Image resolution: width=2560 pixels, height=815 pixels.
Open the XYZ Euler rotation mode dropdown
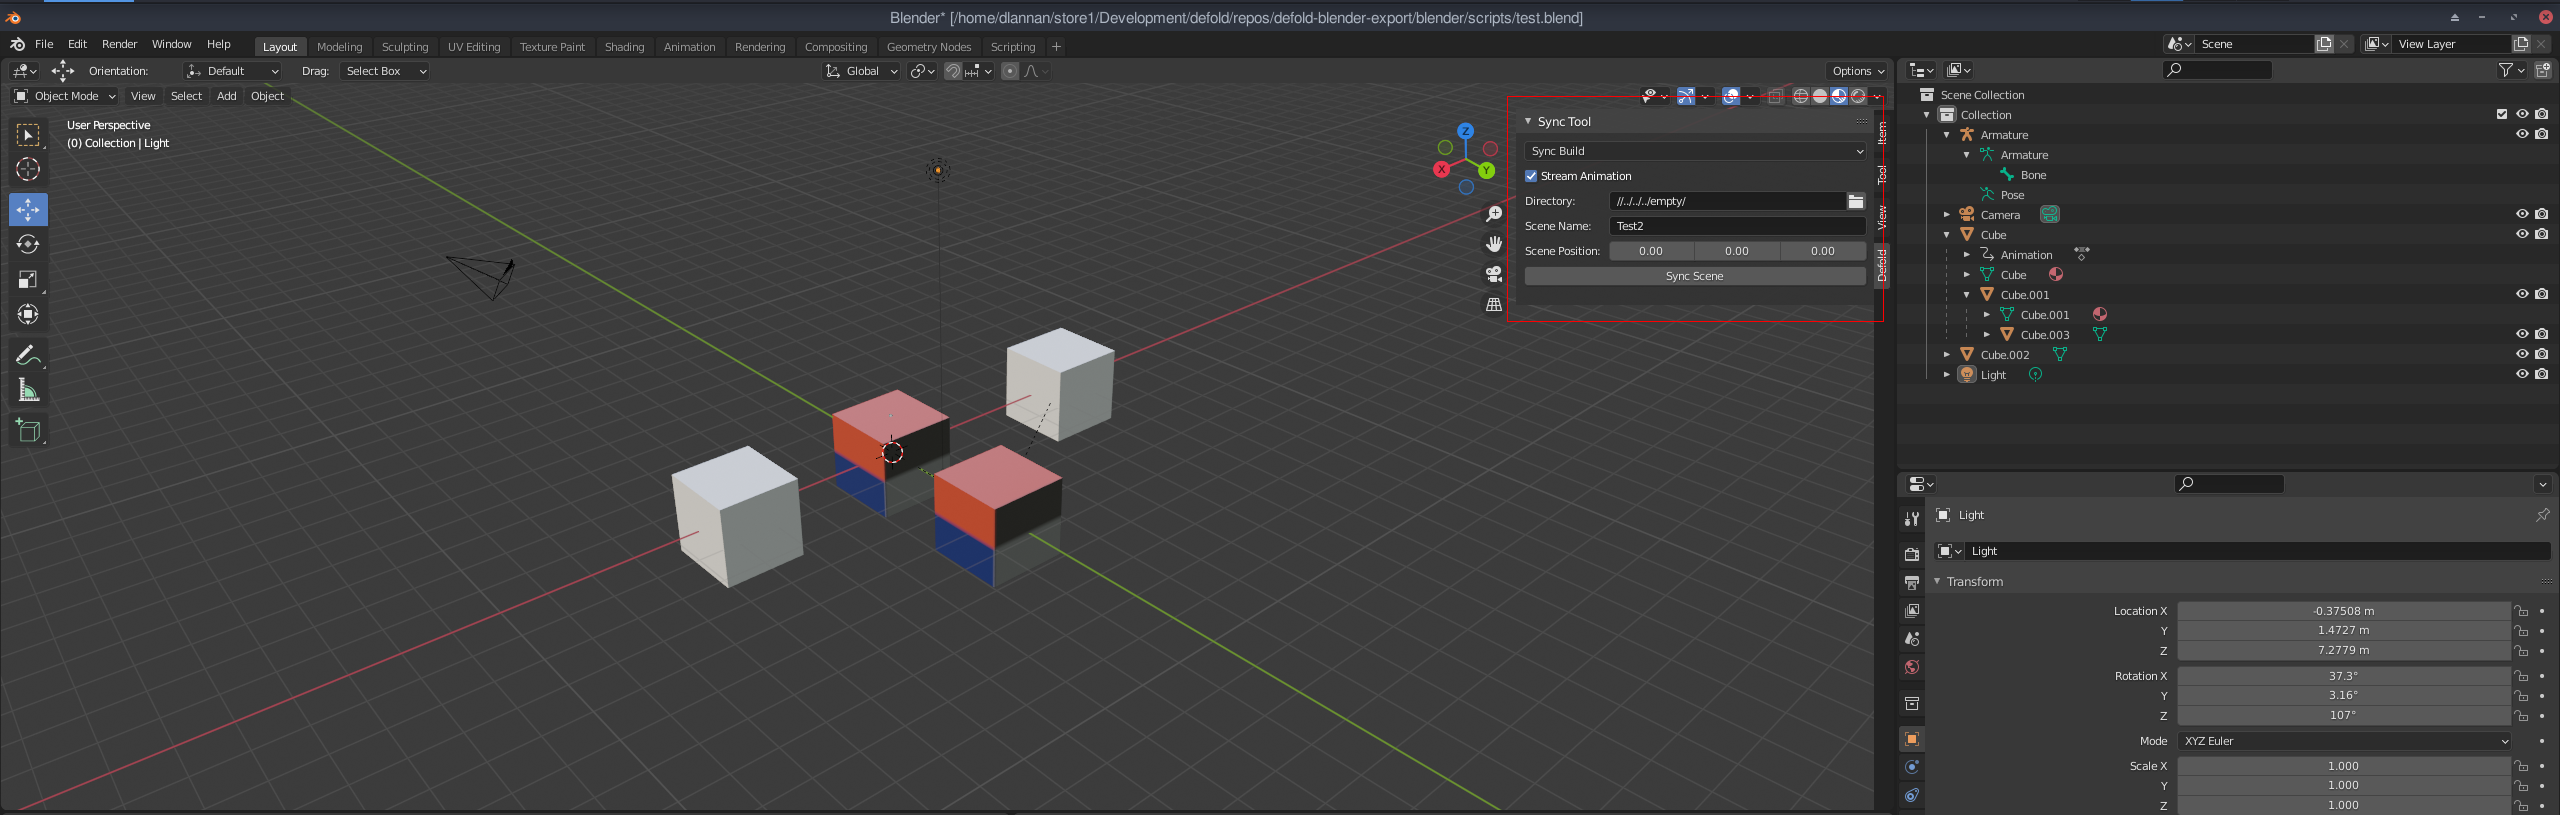[x=2344, y=741]
